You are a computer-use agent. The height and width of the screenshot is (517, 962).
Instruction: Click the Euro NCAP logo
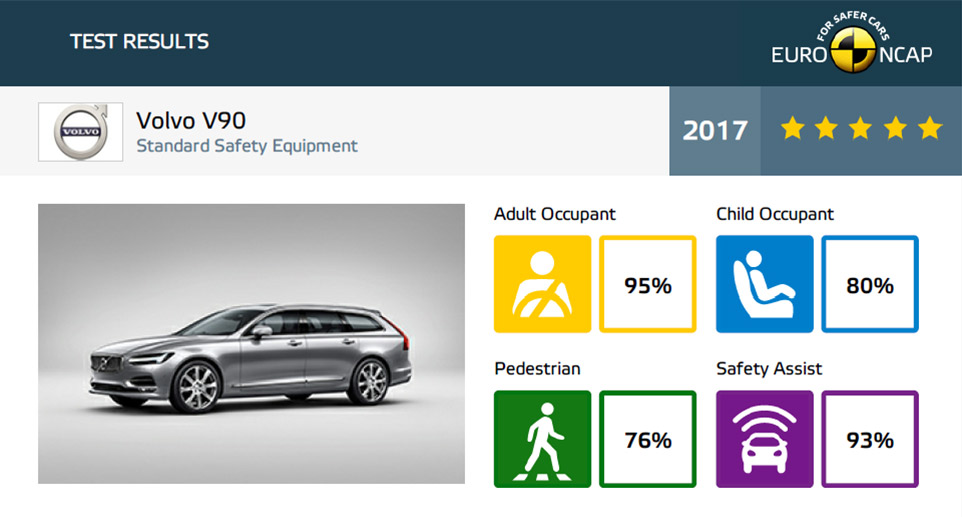[x=852, y=43]
